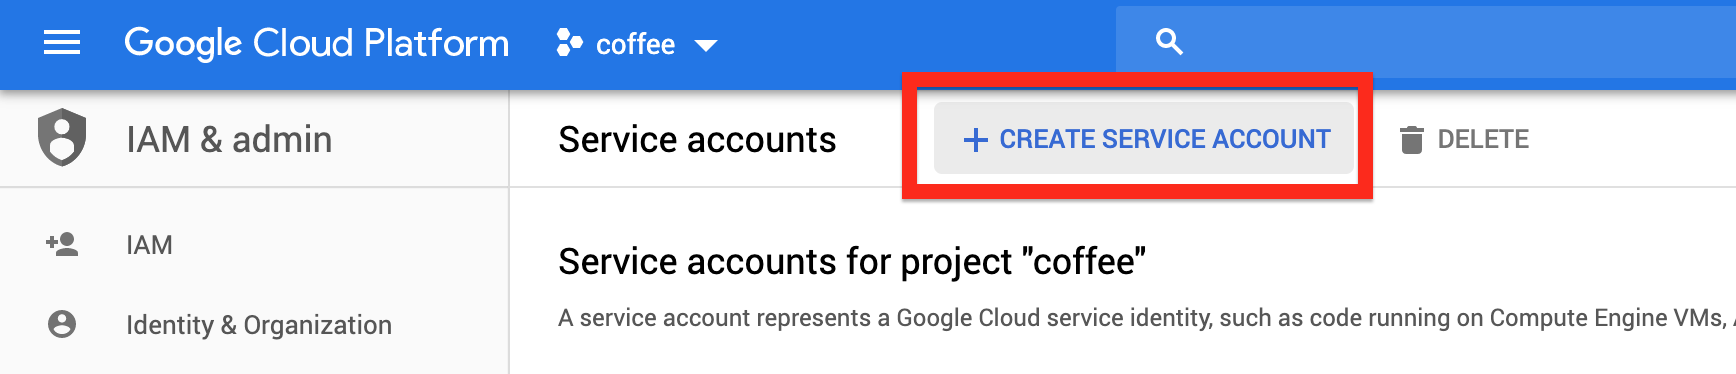Click the plus icon on Create Service Account
Image resolution: width=1736 pixels, height=374 pixels.
(x=975, y=140)
